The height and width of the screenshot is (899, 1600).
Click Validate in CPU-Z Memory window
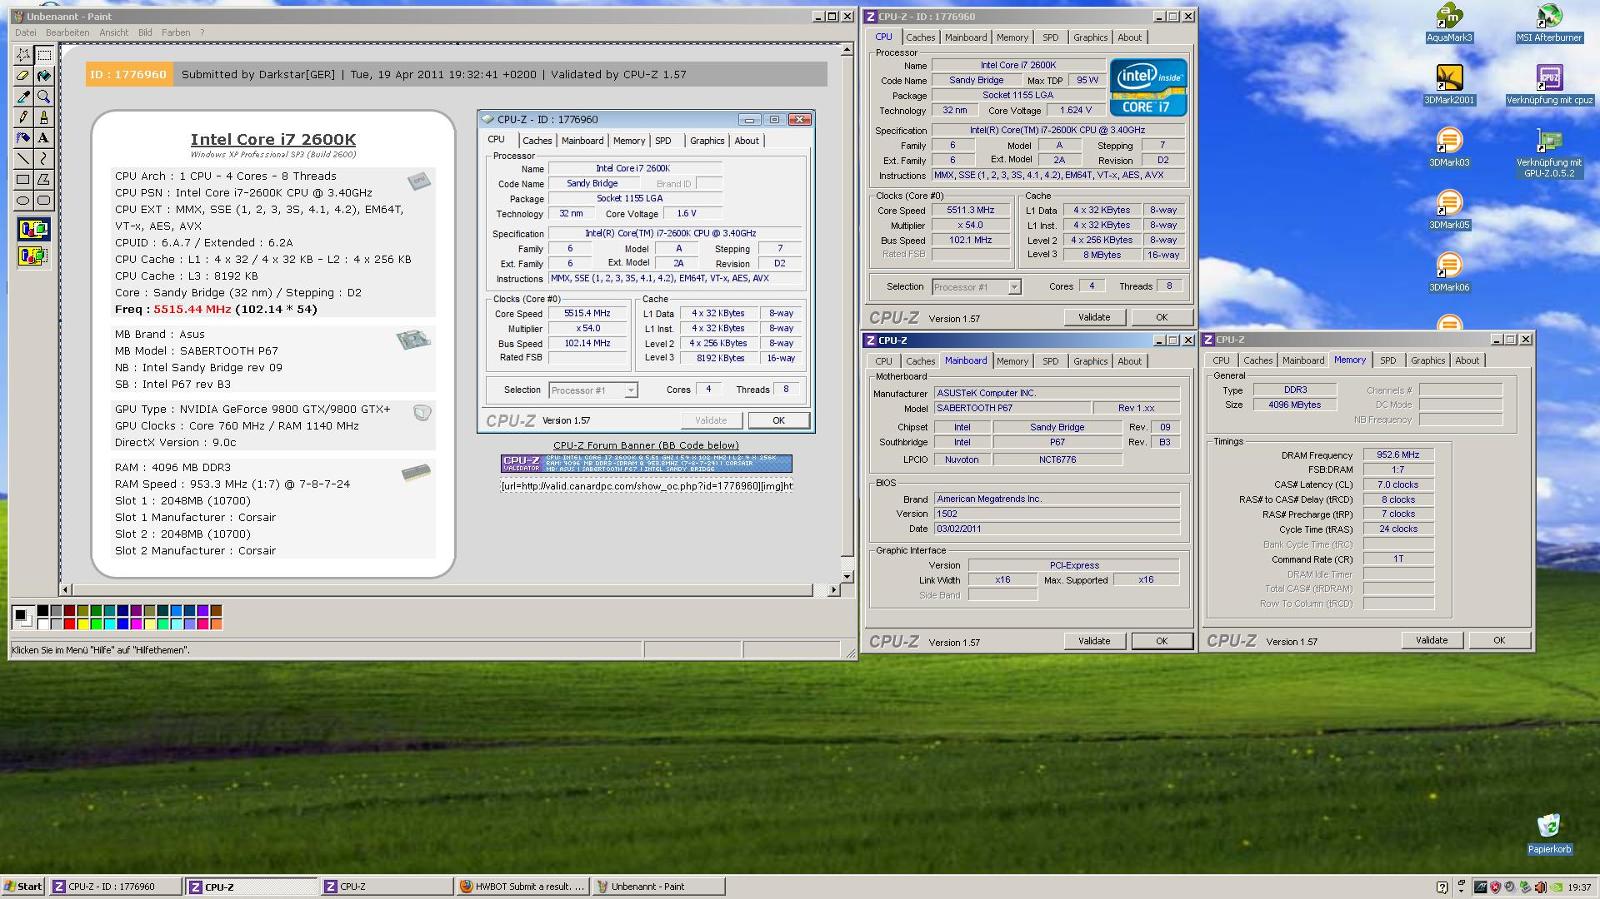coord(1431,640)
